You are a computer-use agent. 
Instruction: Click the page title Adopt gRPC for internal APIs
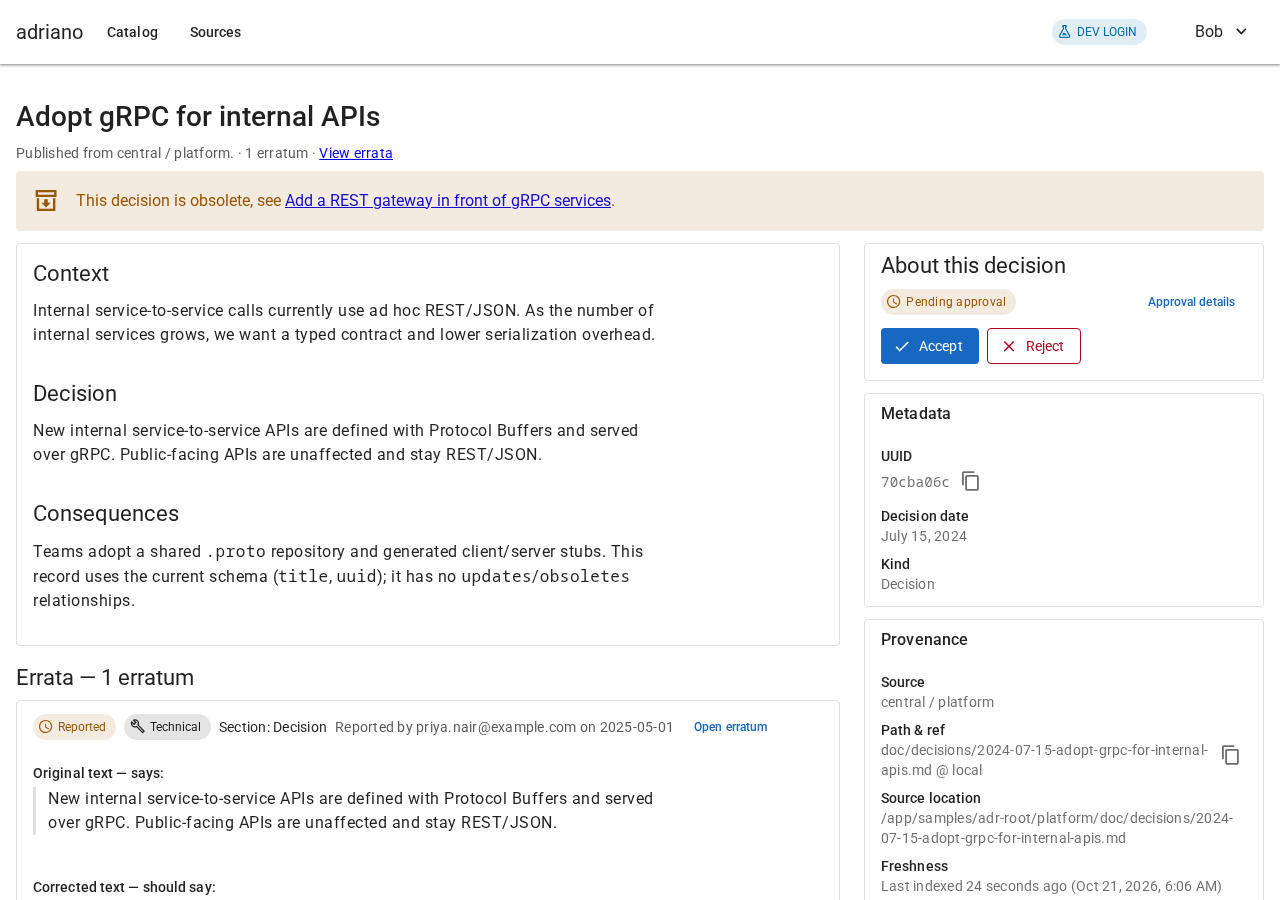coord(198,117)
